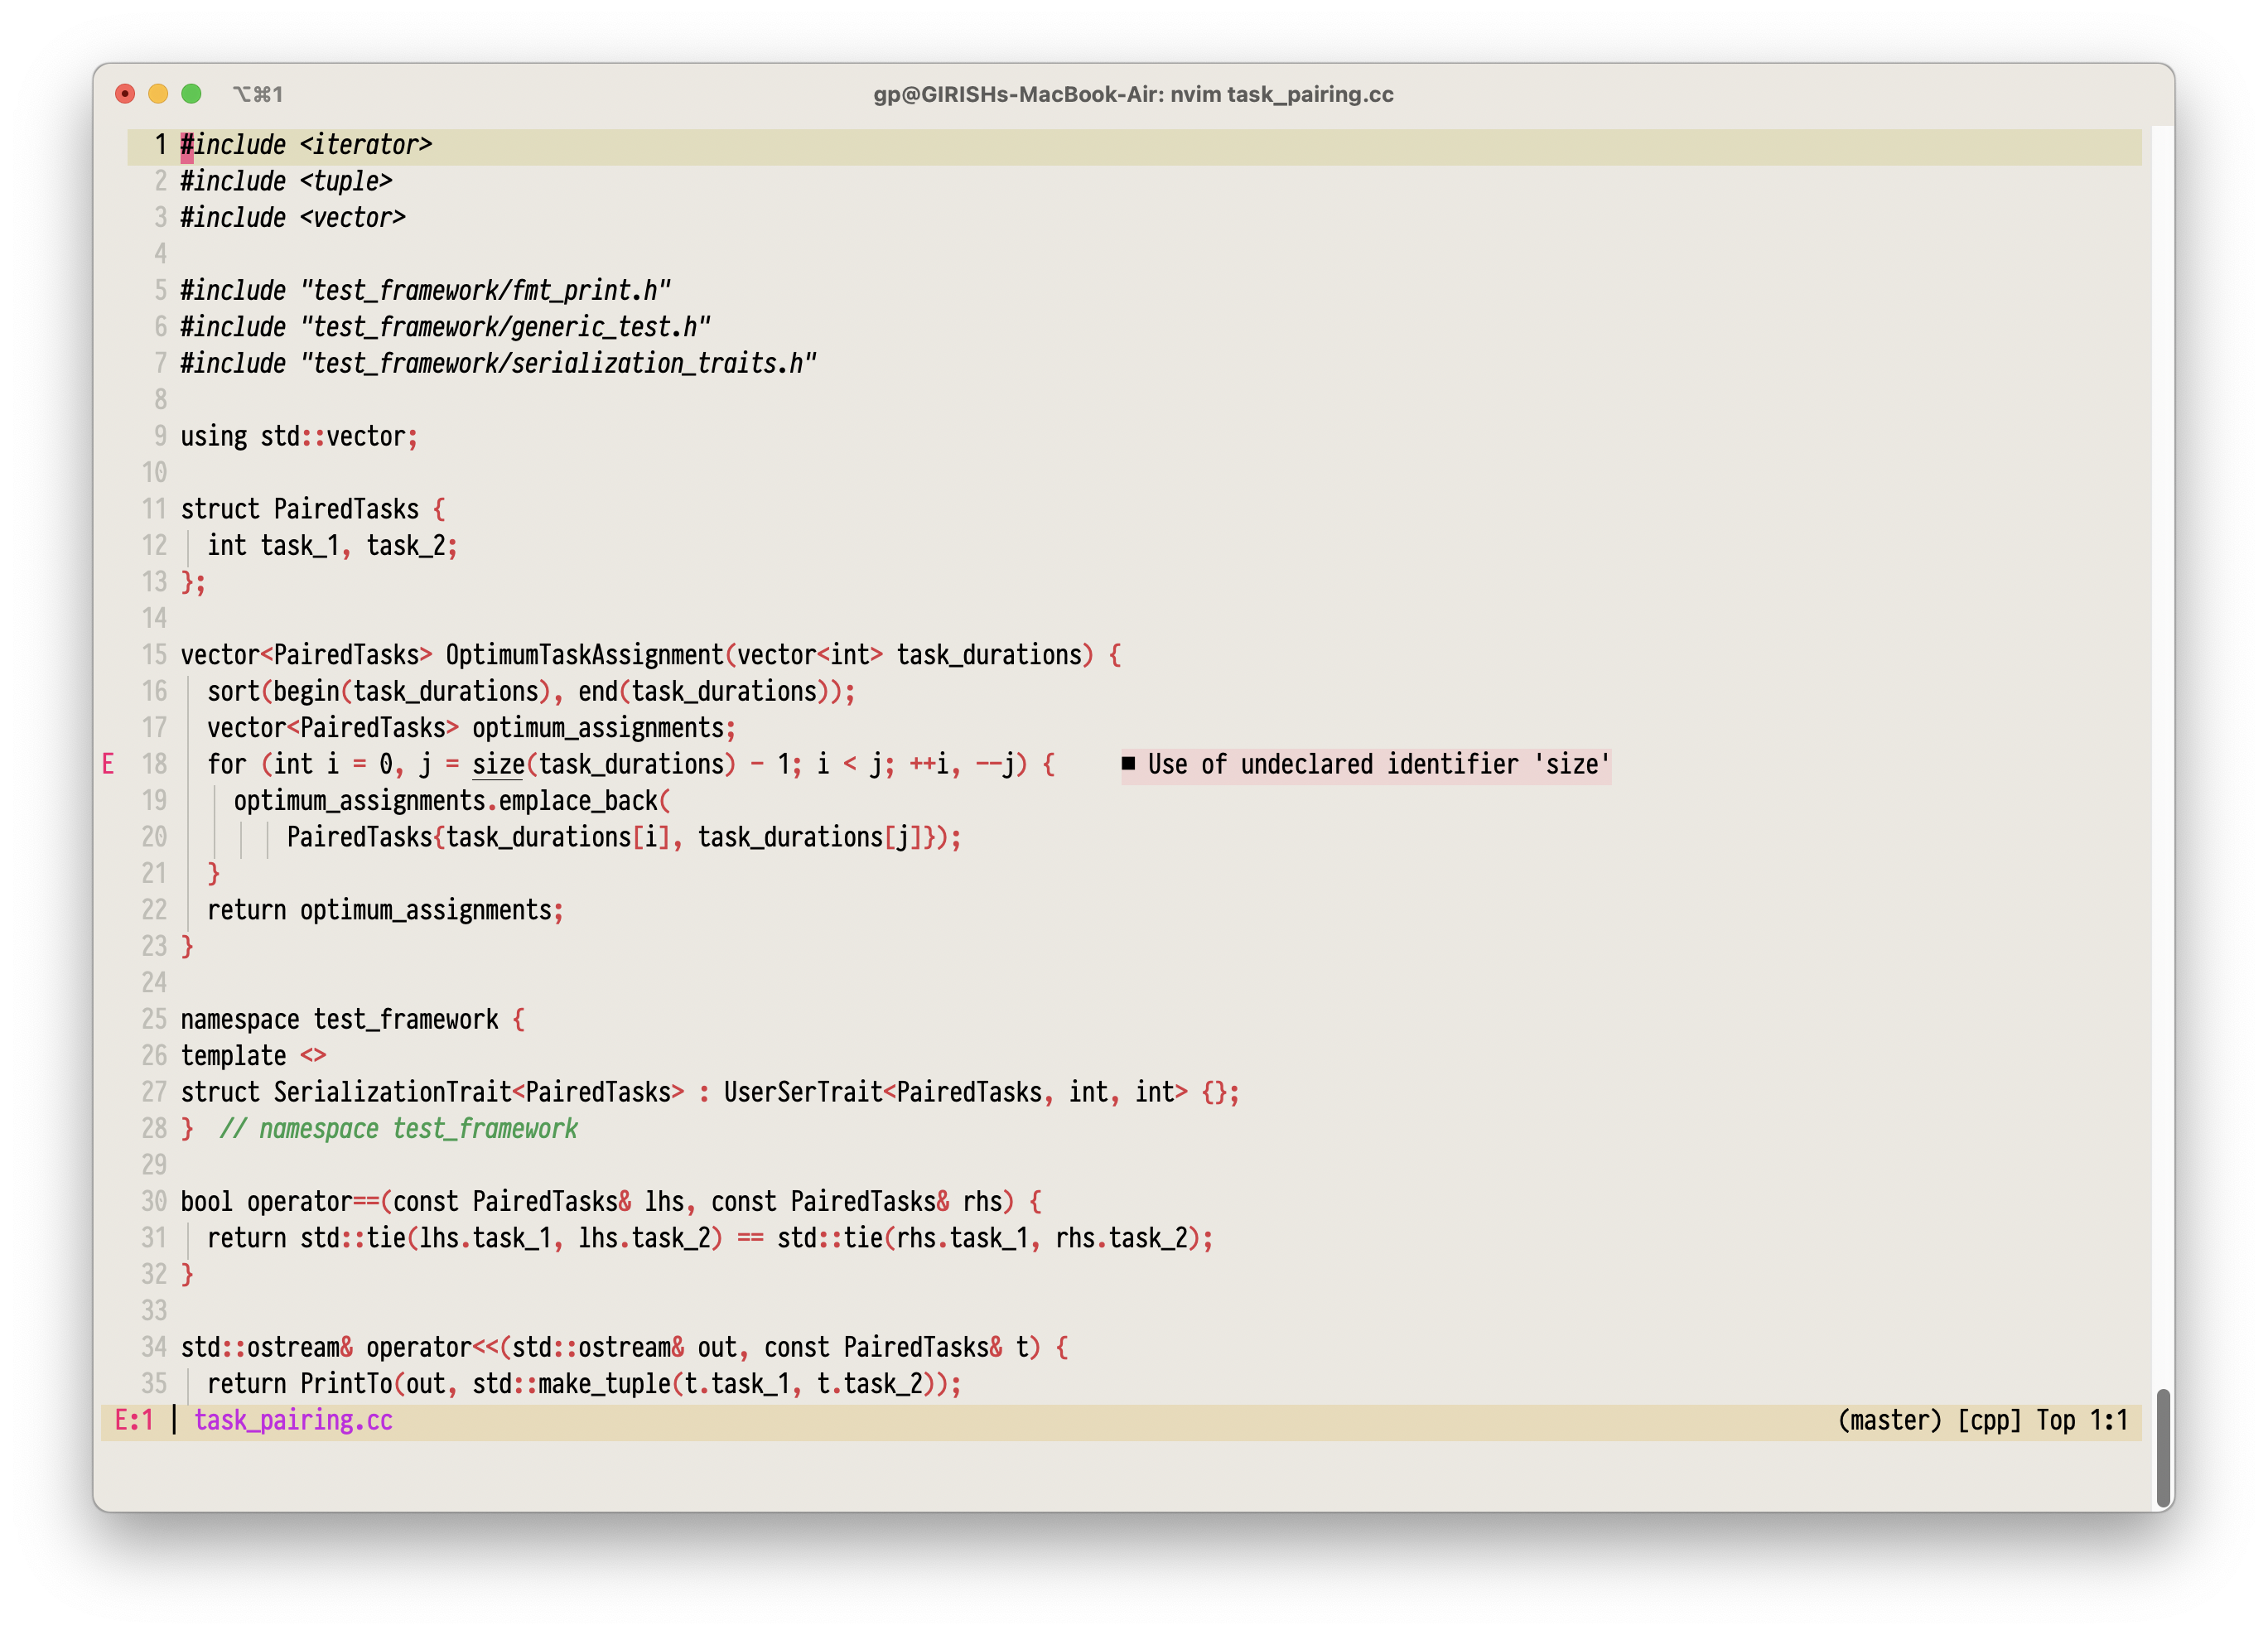Click the underlined 'size' identifier on line 18

[498, 765]
